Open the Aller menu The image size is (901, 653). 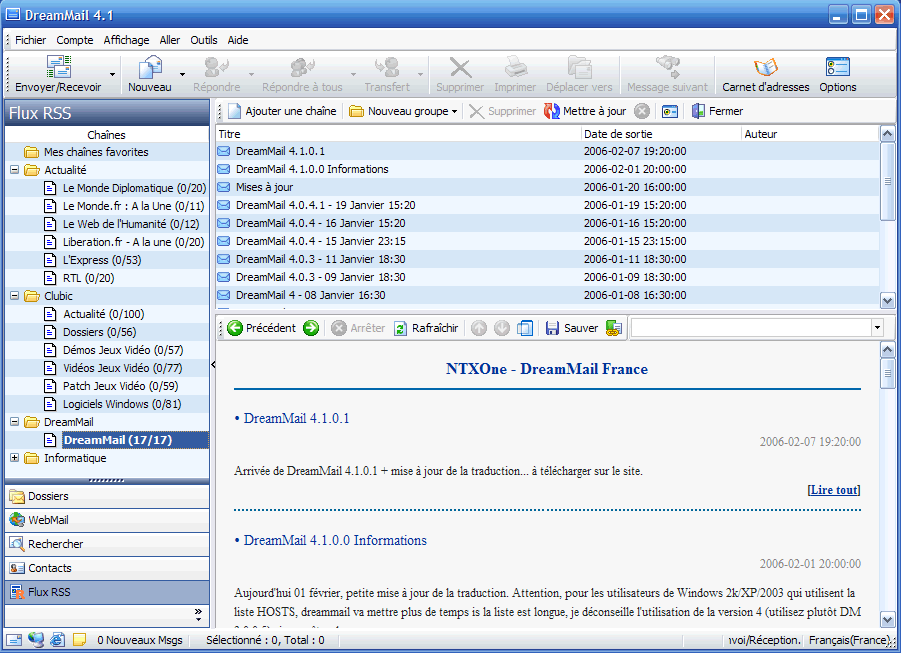click(170, 40)
